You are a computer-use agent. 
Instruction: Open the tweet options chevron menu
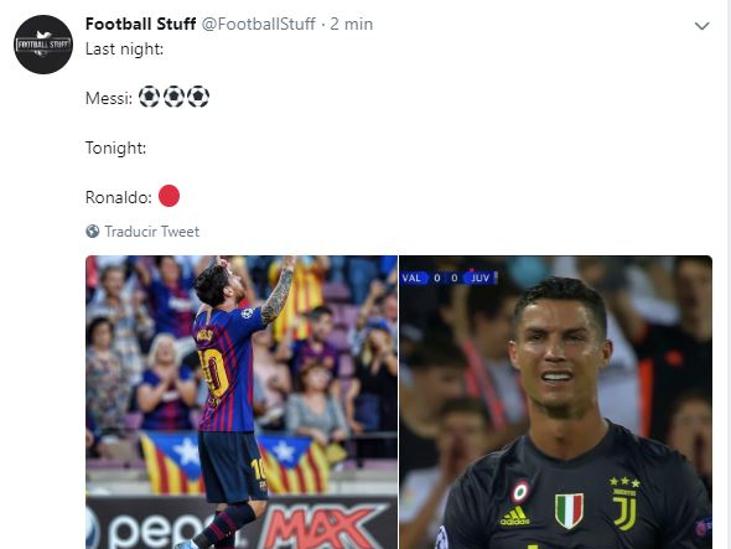click(702, 26)
